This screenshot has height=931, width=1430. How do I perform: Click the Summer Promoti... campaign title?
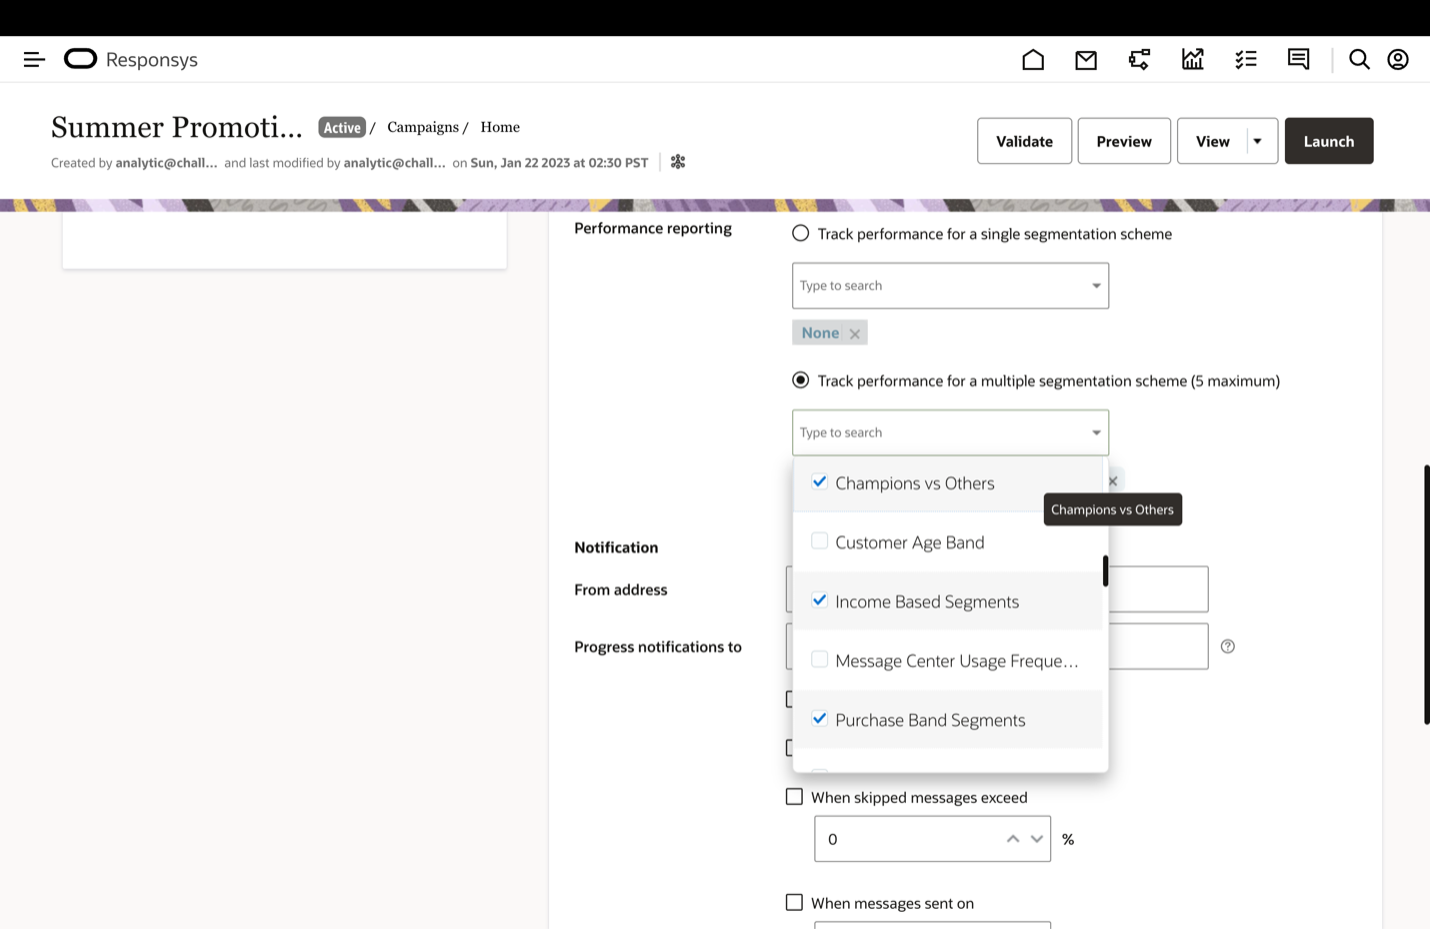pos(177,128)
